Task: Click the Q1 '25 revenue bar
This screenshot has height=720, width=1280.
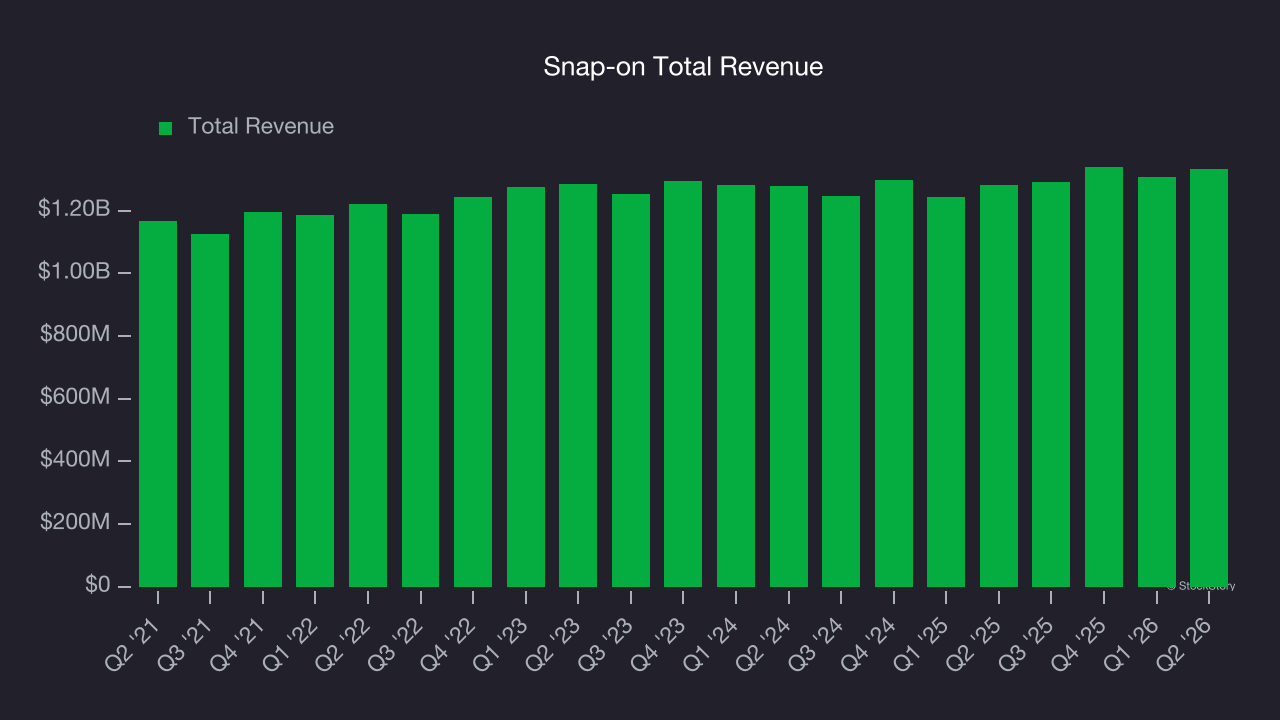Action: (x=946, y=392)
